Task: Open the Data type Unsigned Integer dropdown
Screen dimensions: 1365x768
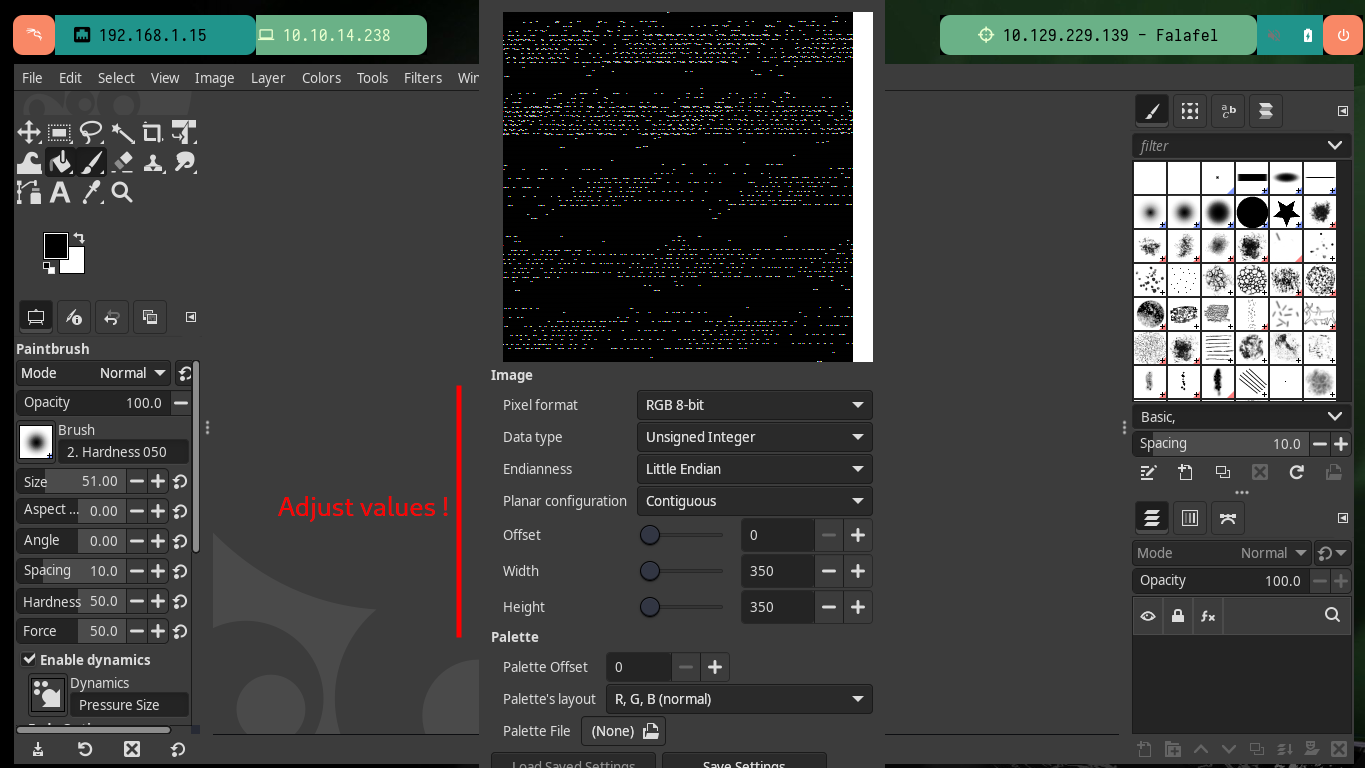Action: pos(754,437)
